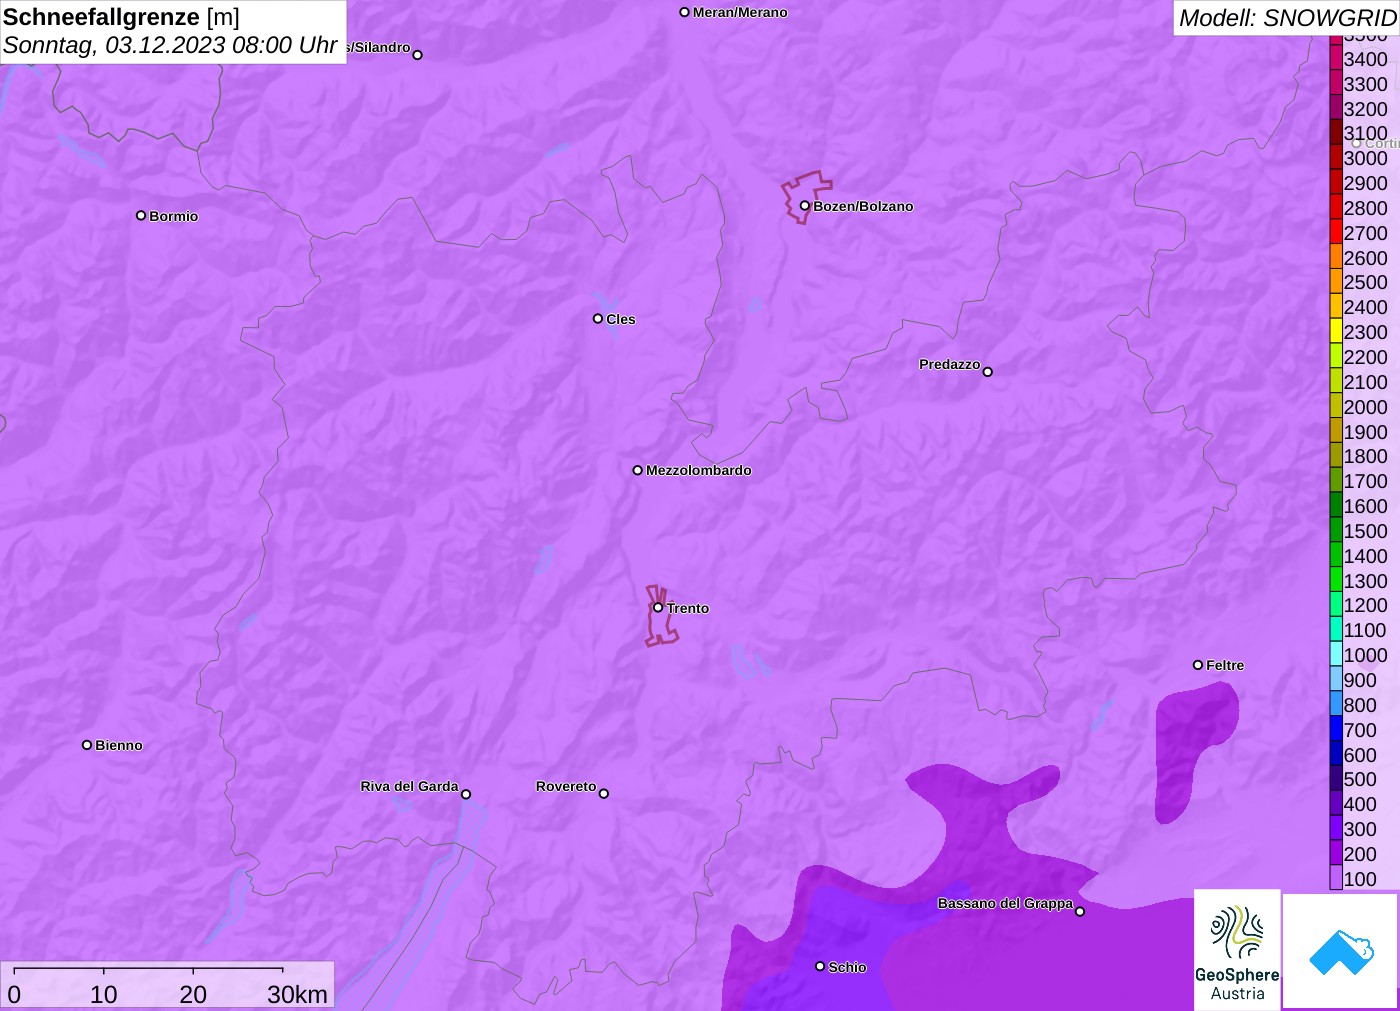Click the blue cloud house logo
The height and width of the screenshot is (1011, 1400).
pyautogui.click(x=1341, y=951)
